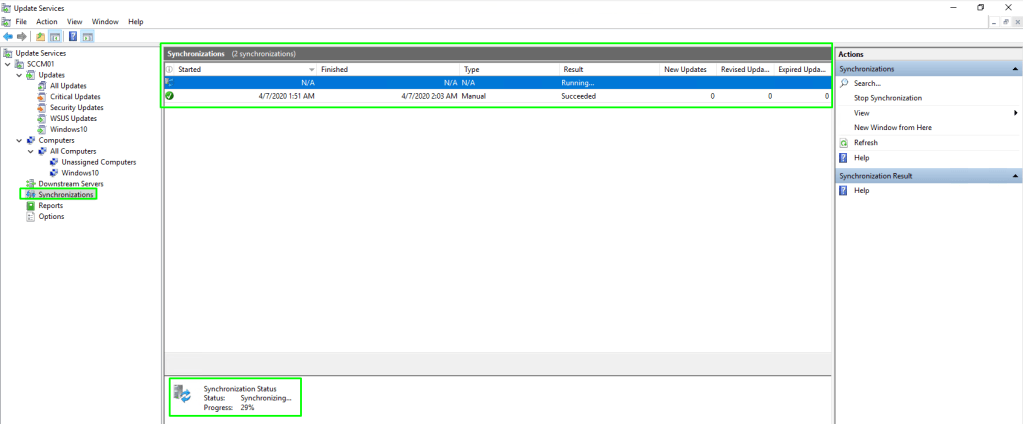
Task: Open Downstream Servers node
Action: (70, 184)
